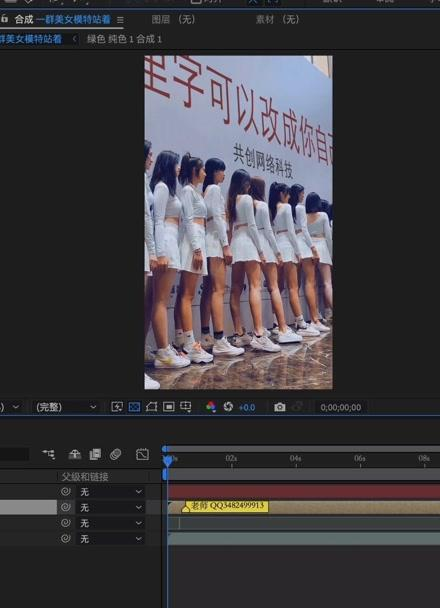Toggle mask and shape path visibility
Screen dimensions: 440x608
tap(151, 407)
